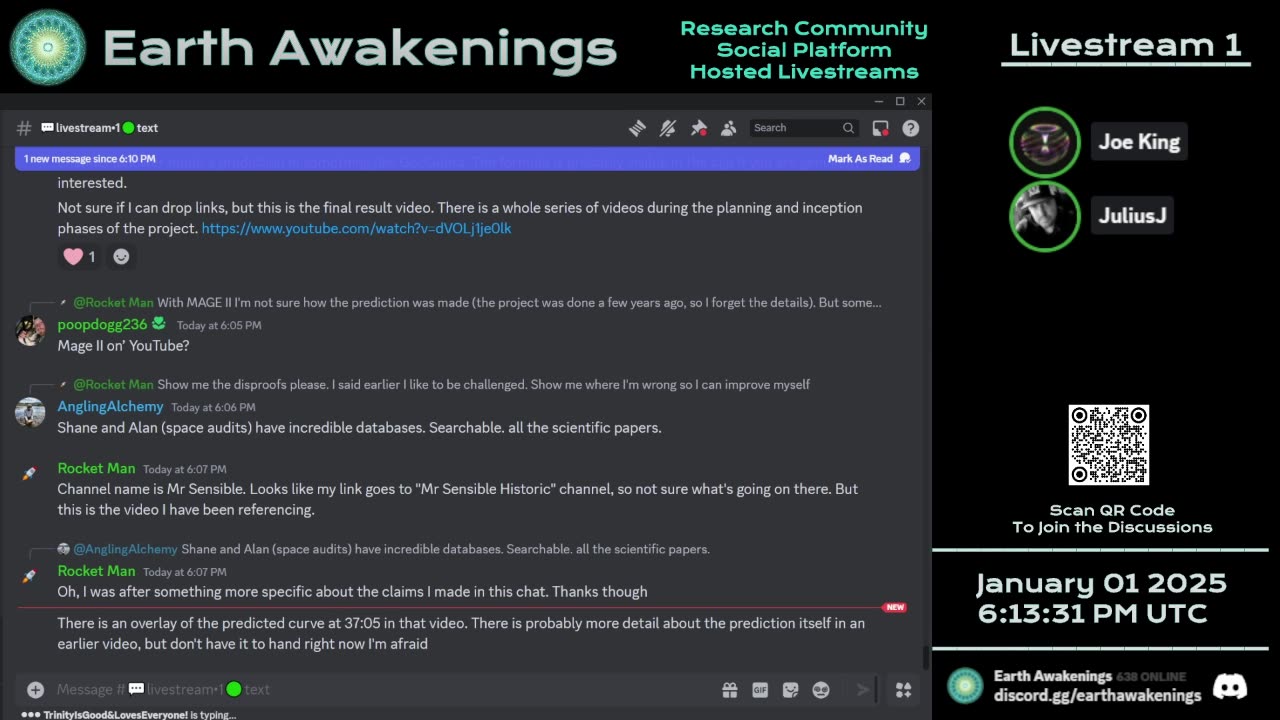Click the rocket avatar beside 'Channel name is Mr Sensible'

click(30, 474)
